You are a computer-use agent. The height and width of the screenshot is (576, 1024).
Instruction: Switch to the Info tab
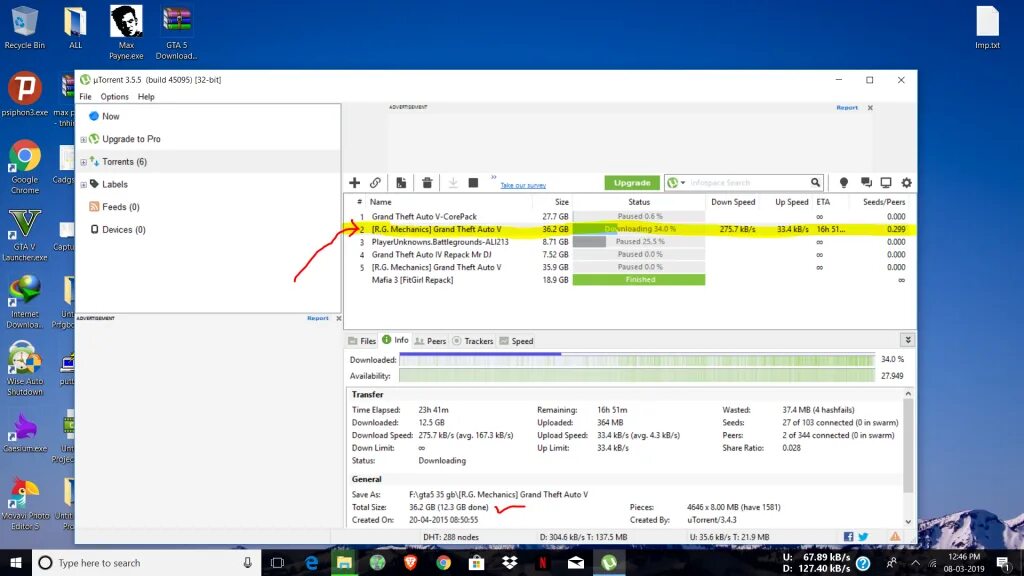[x=395, y=340]
